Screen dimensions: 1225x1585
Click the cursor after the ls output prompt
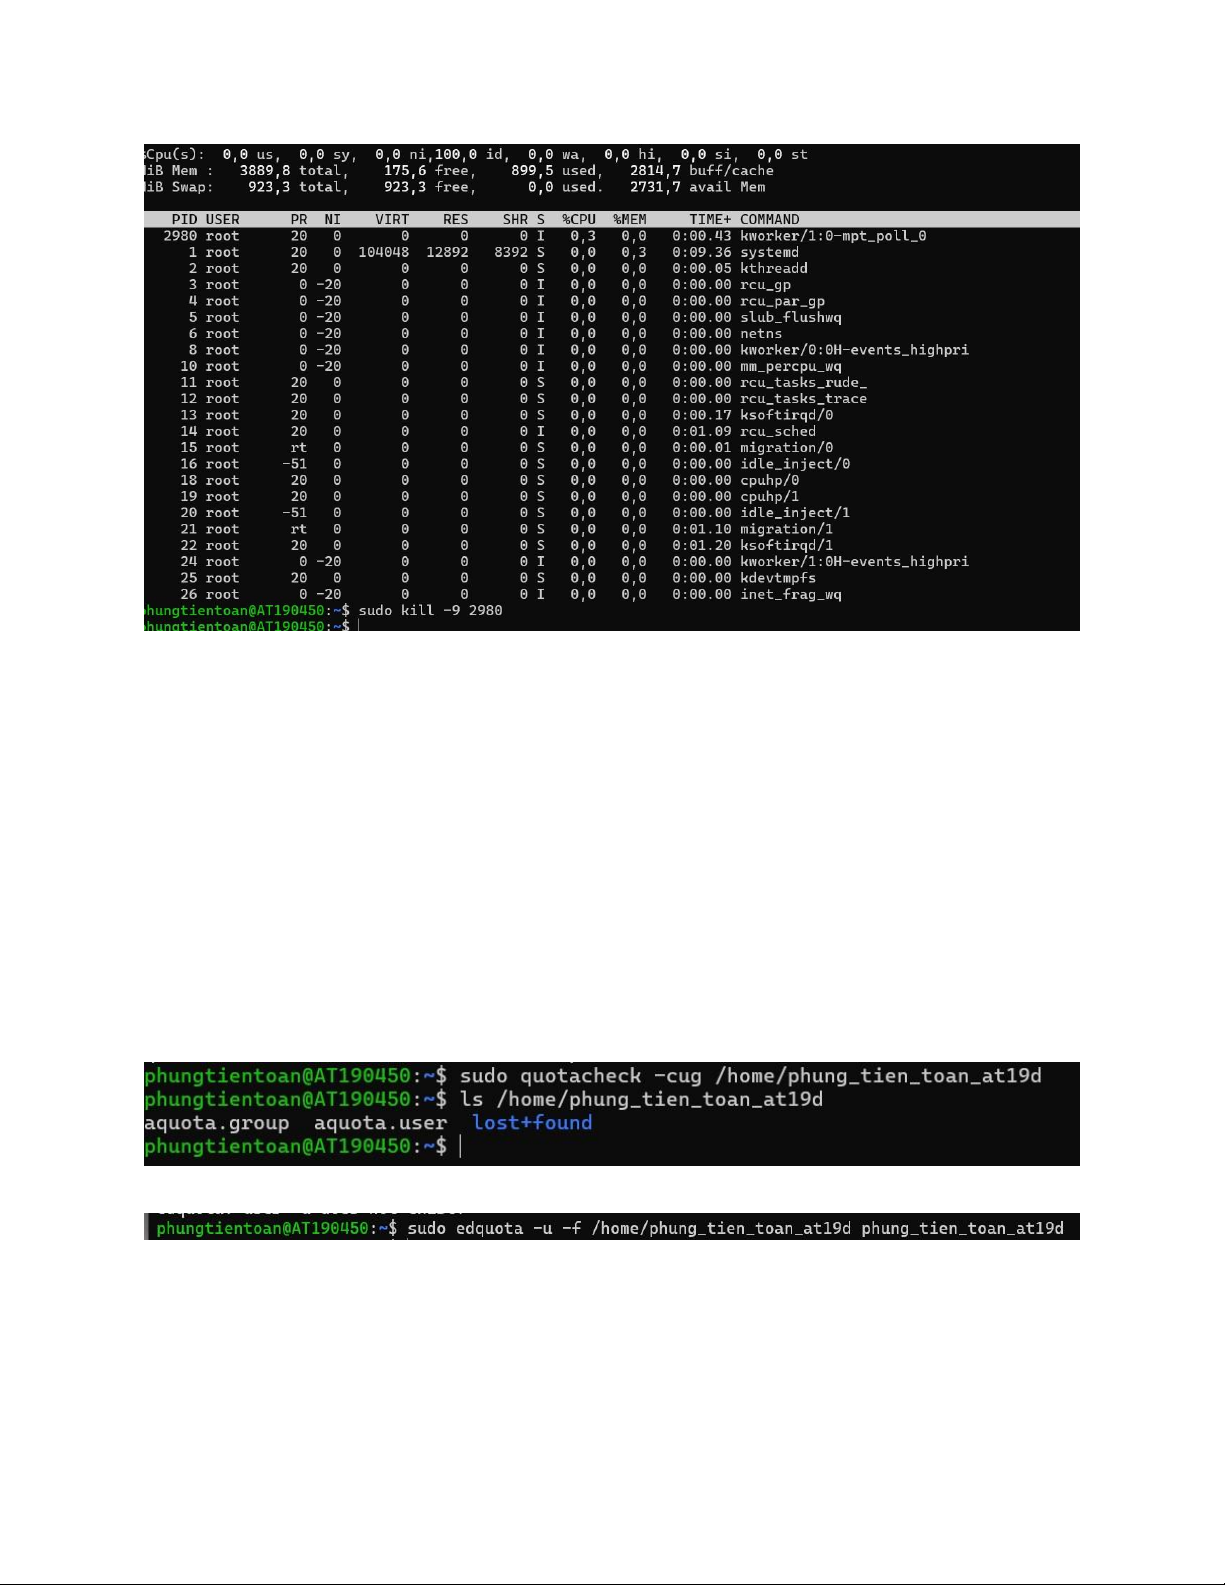(x=460, y=1147)
